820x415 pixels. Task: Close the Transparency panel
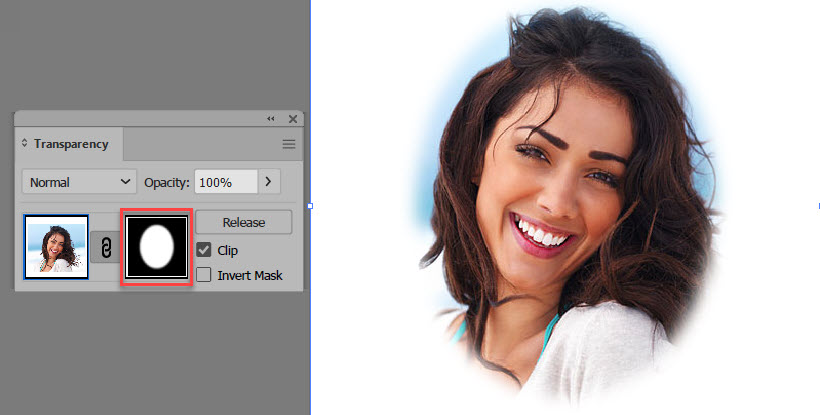pos(293,119)
